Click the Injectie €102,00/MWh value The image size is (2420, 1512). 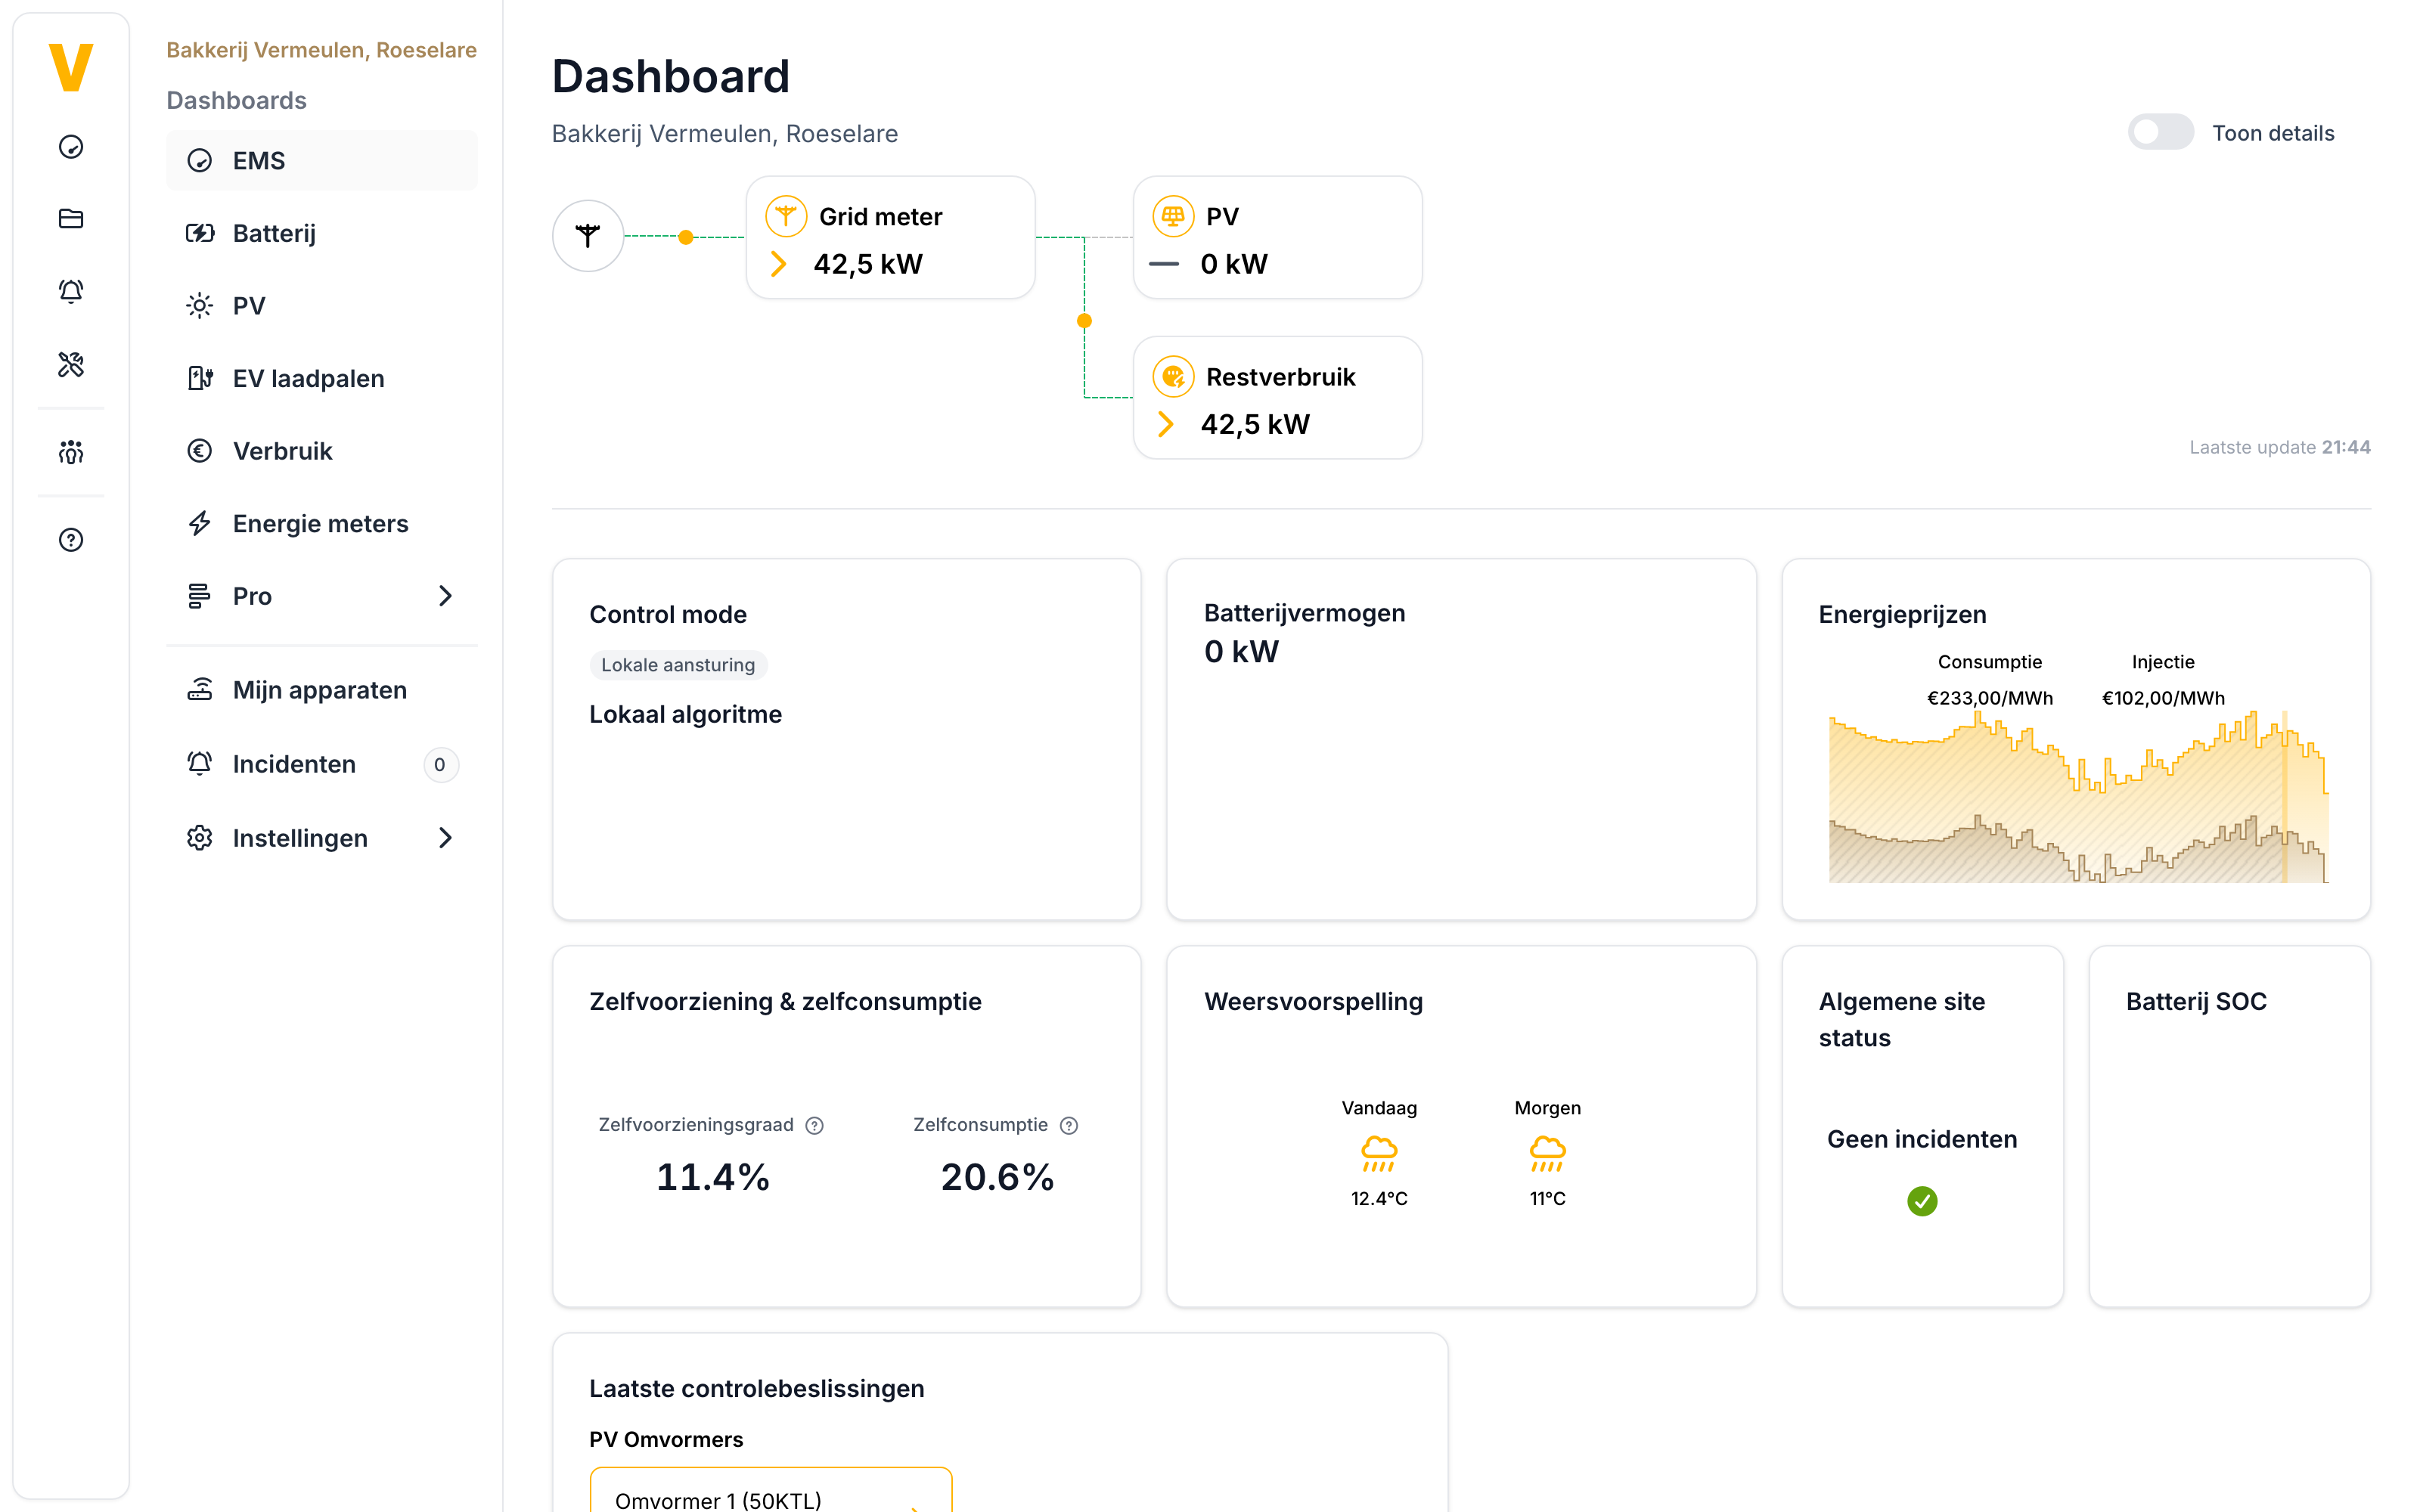(x=2163, y=698)
